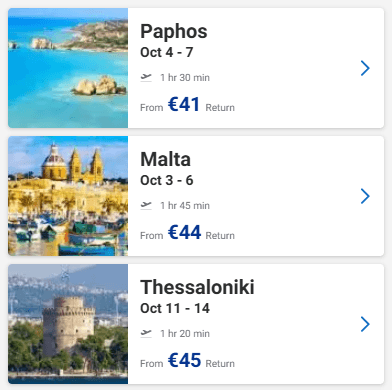Click the Paphos beach thumbnail image
The height and width of the screenshot is (390, 392).
68,68
